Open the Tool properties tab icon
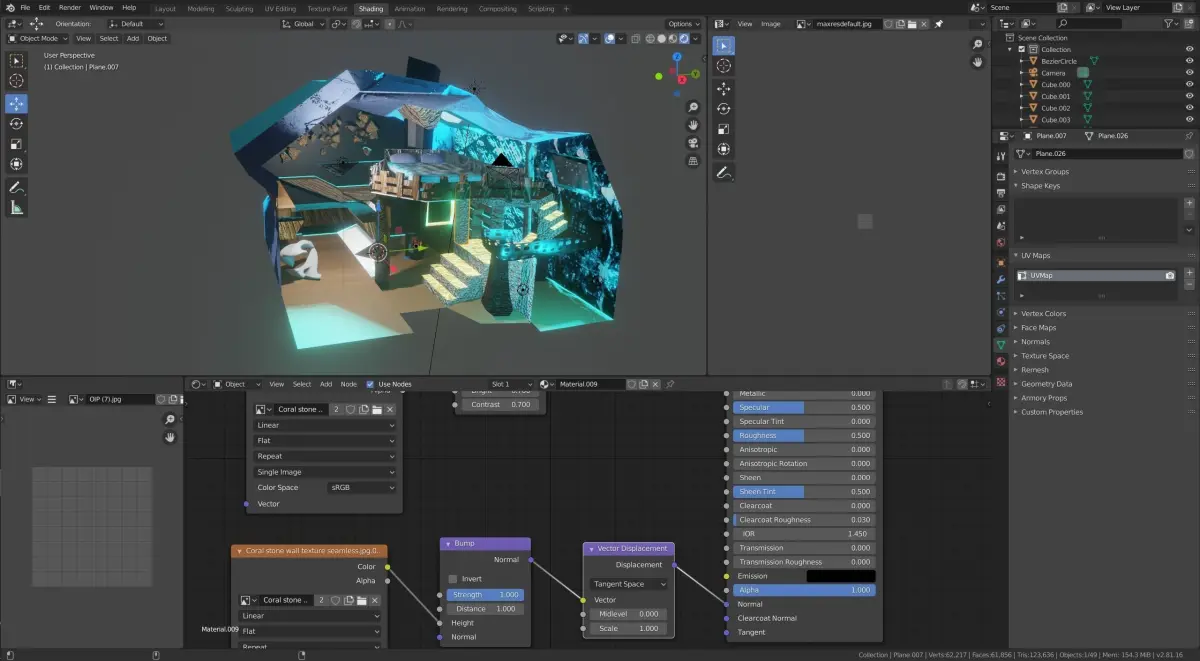The width and height of the screenshot is (1200, 661). (1000, 157)
